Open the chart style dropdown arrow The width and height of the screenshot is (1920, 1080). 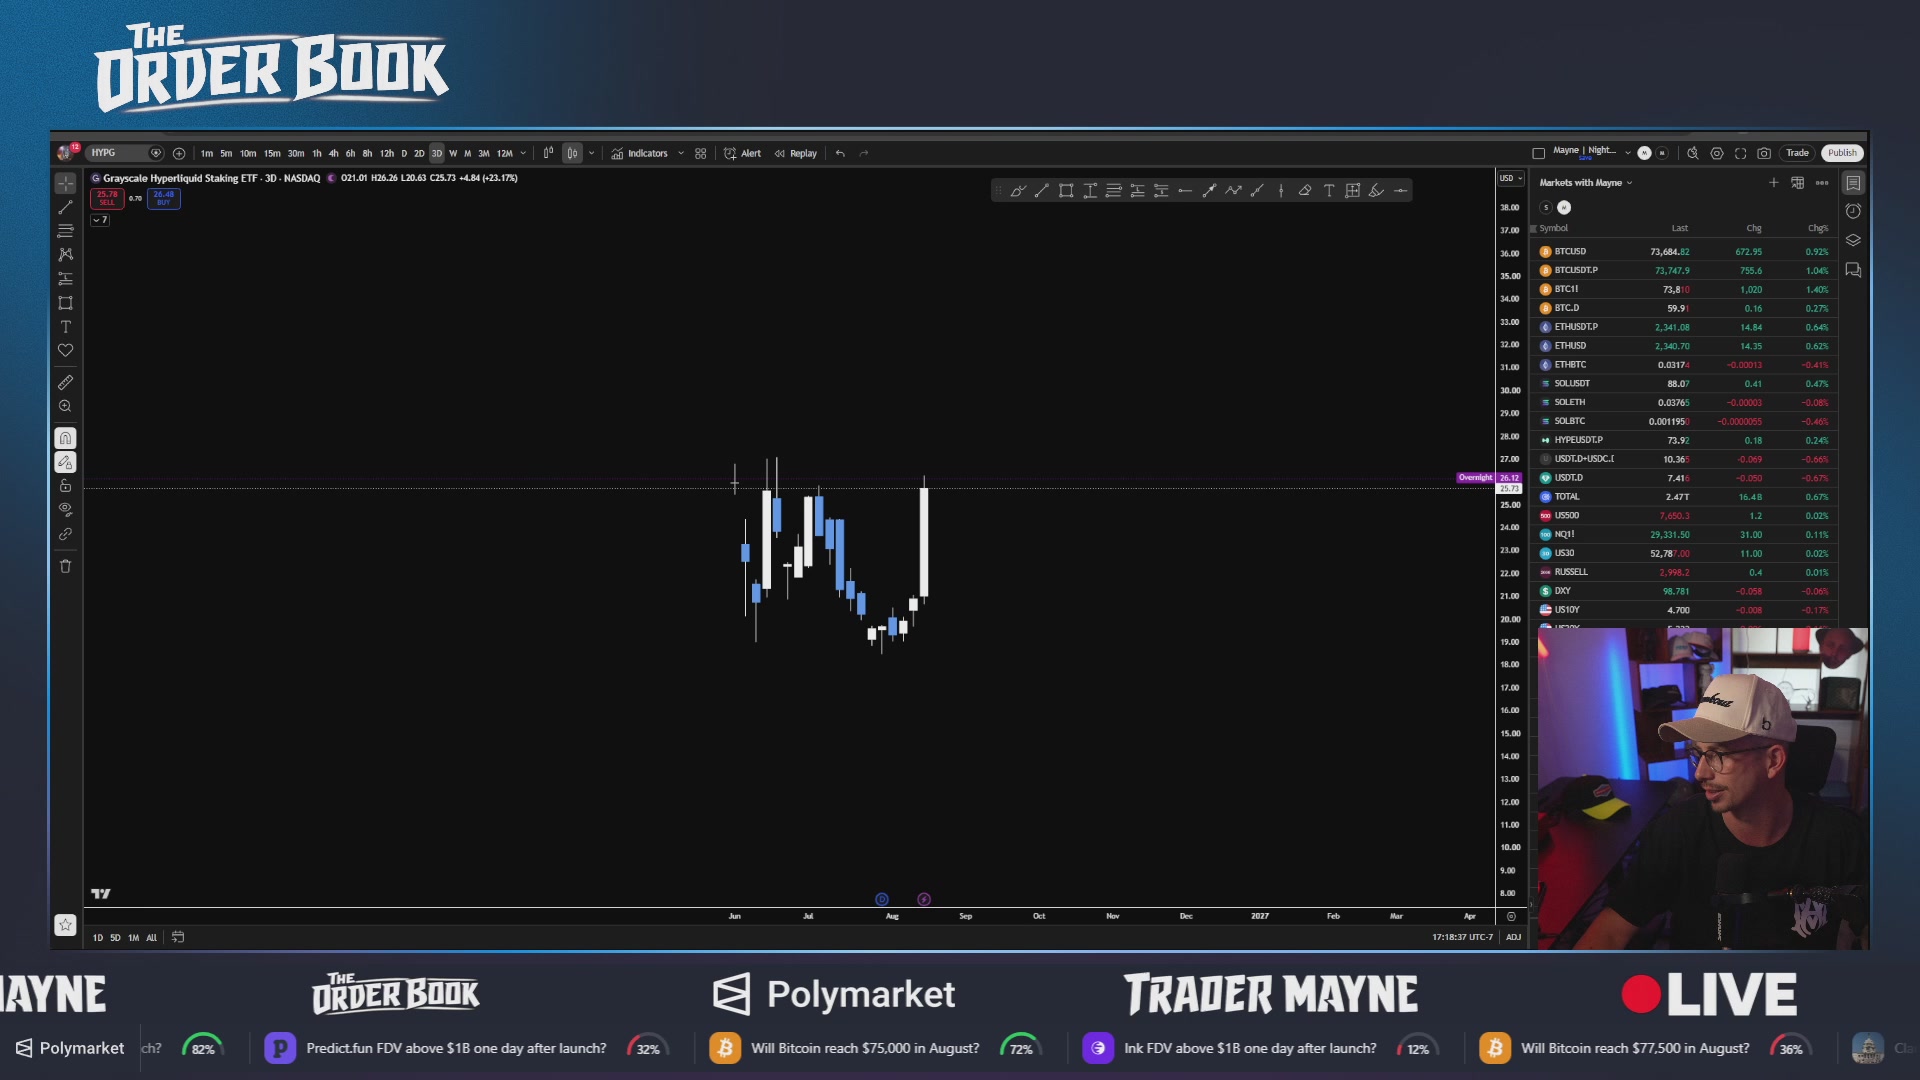[591, 153]
